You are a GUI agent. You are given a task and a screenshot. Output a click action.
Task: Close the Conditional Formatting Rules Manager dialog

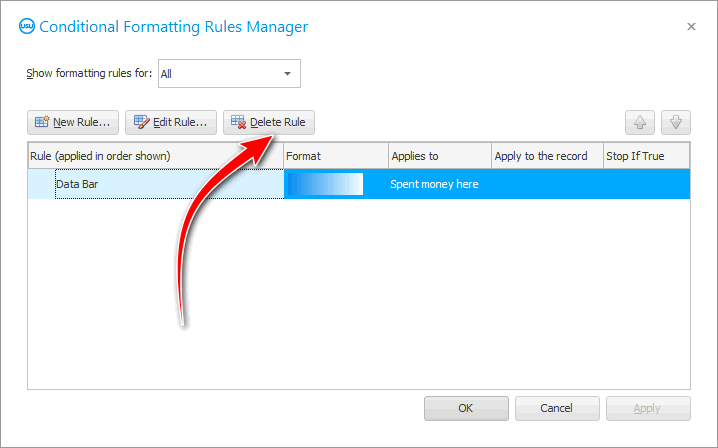[691, 27]
